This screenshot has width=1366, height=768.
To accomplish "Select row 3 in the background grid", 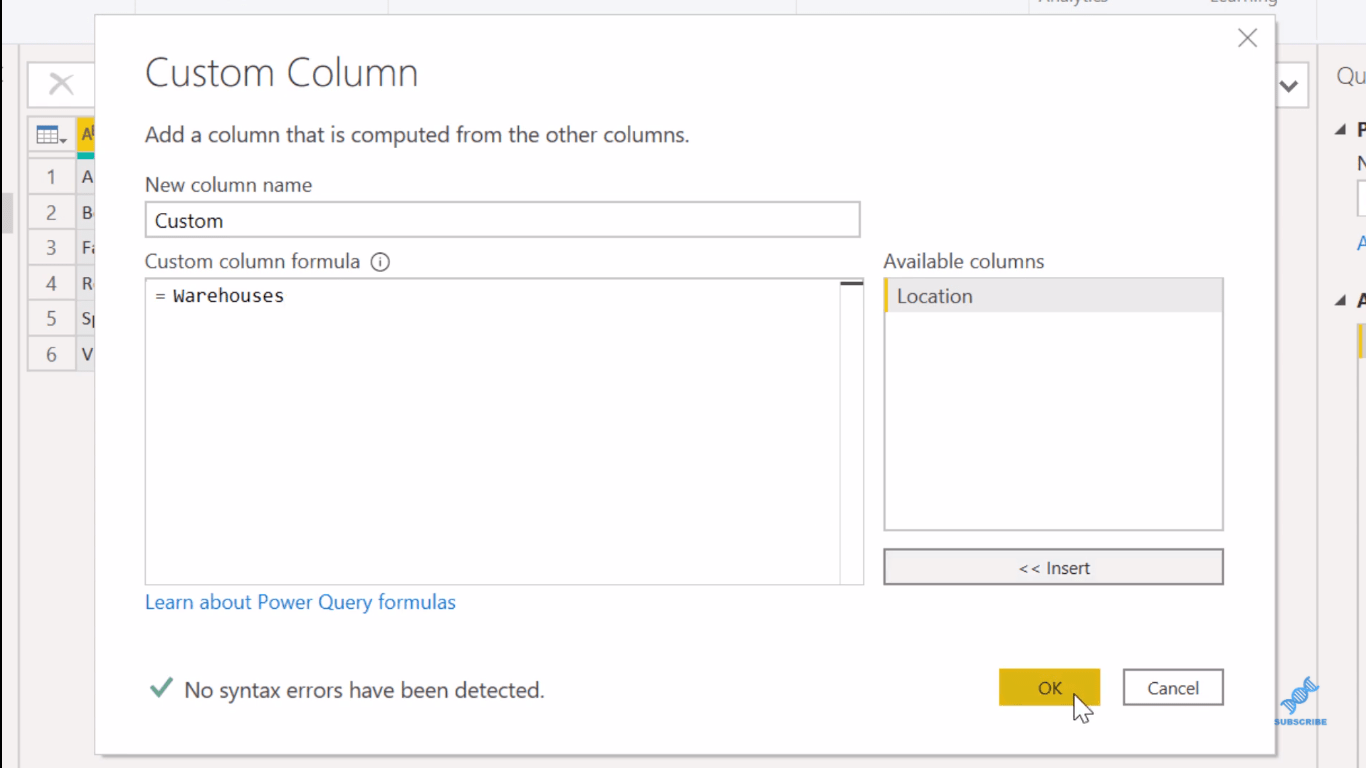I will [51, 247].
